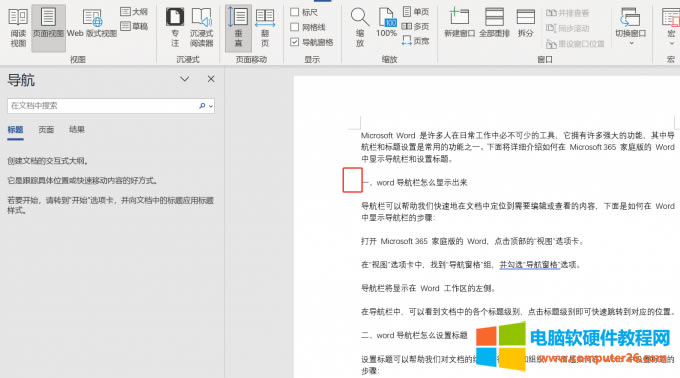Select vertical page movement (垂直)

239,28
